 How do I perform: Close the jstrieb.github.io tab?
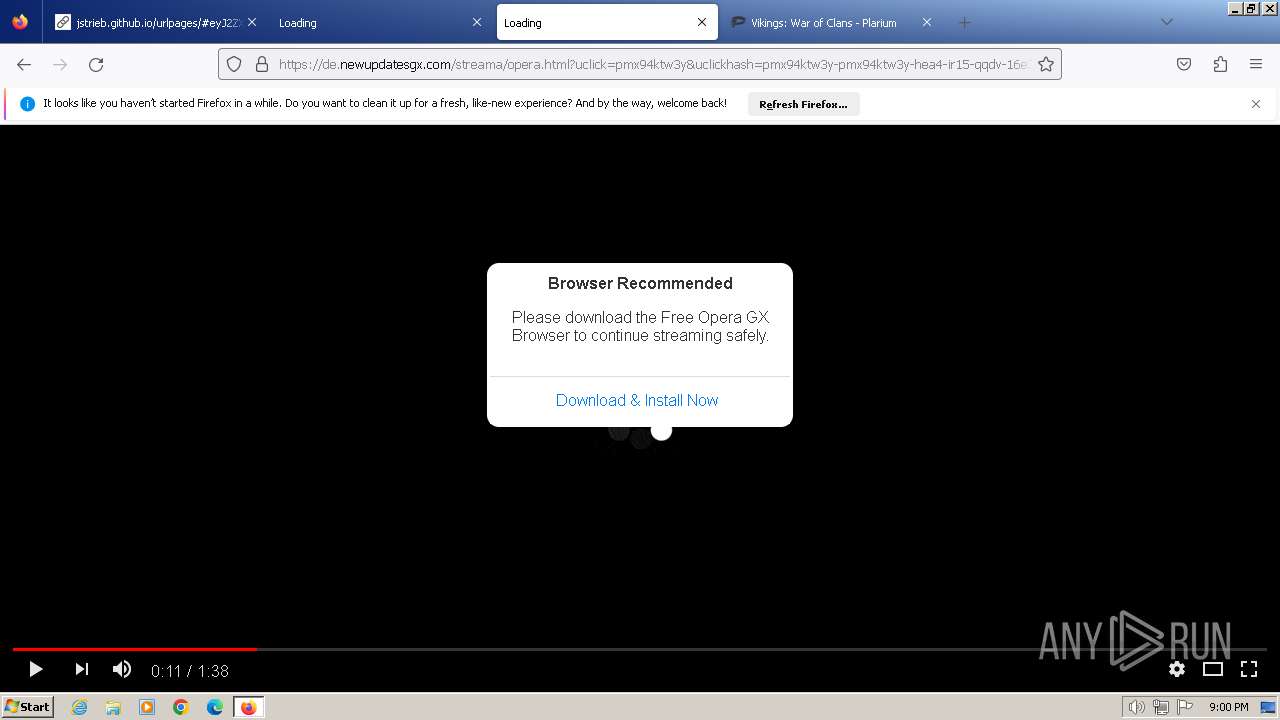pos(251,22)
